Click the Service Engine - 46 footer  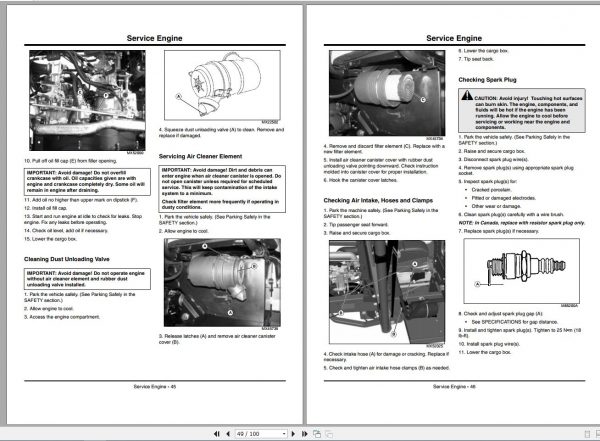454,387
